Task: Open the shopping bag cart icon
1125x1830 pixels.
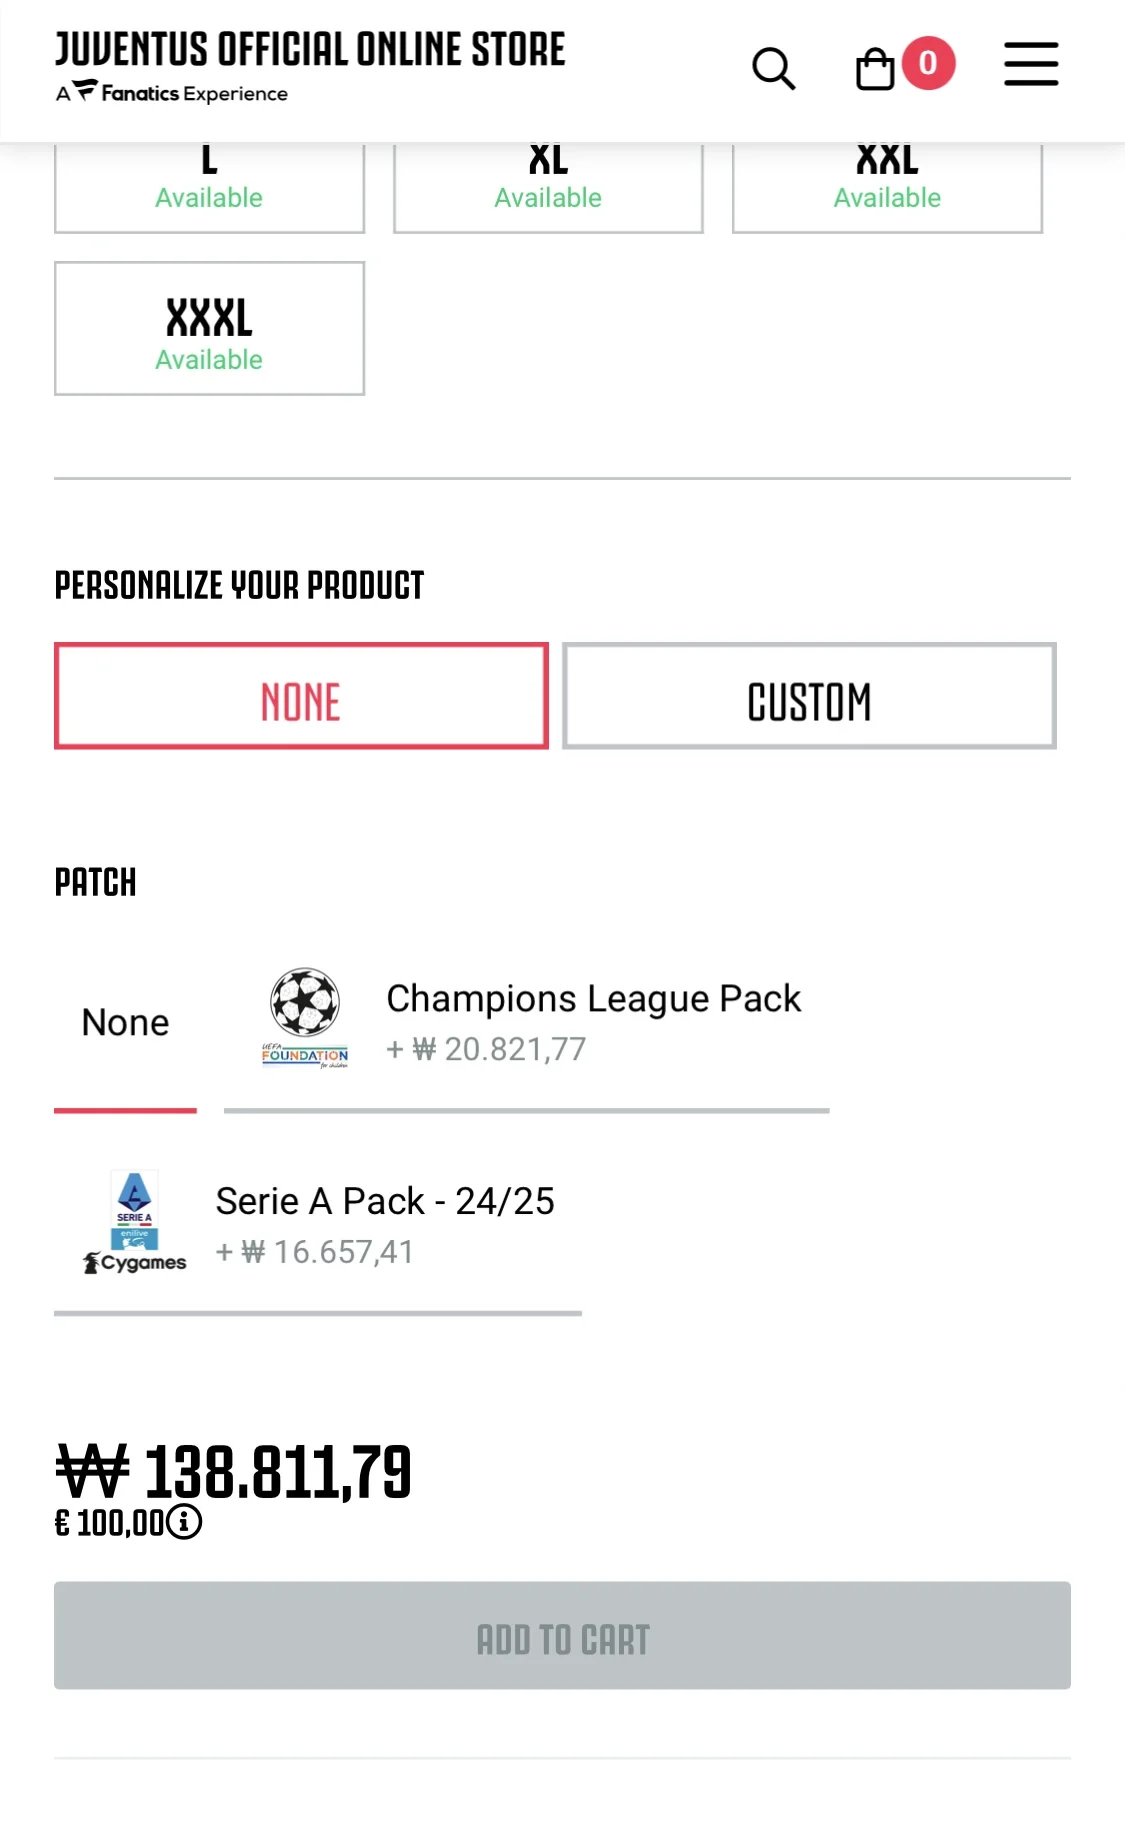Action: (875, 69)
